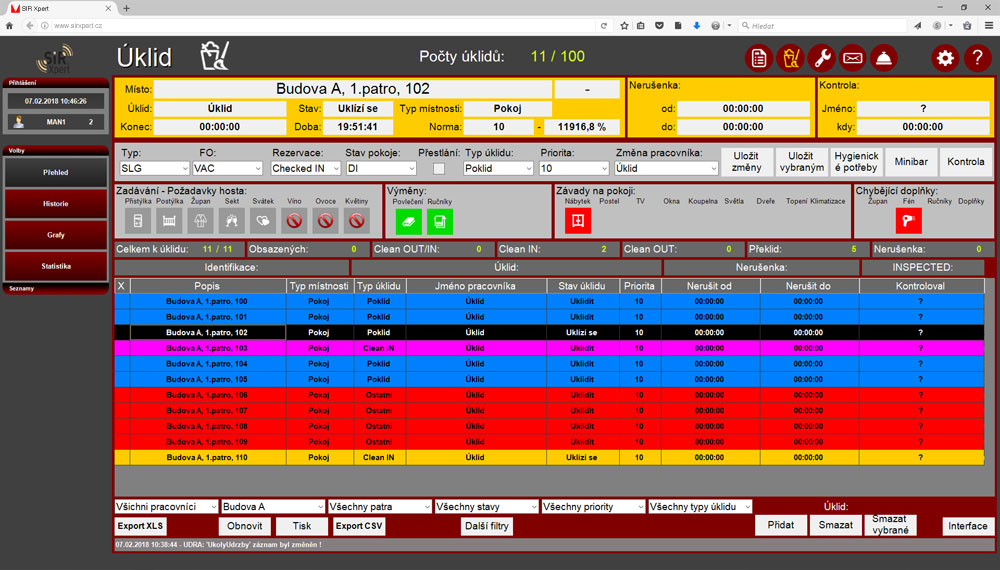Toggle the Župan guest request
Viewport: 1000px width, 570px height.
click(x=201, y=221)
